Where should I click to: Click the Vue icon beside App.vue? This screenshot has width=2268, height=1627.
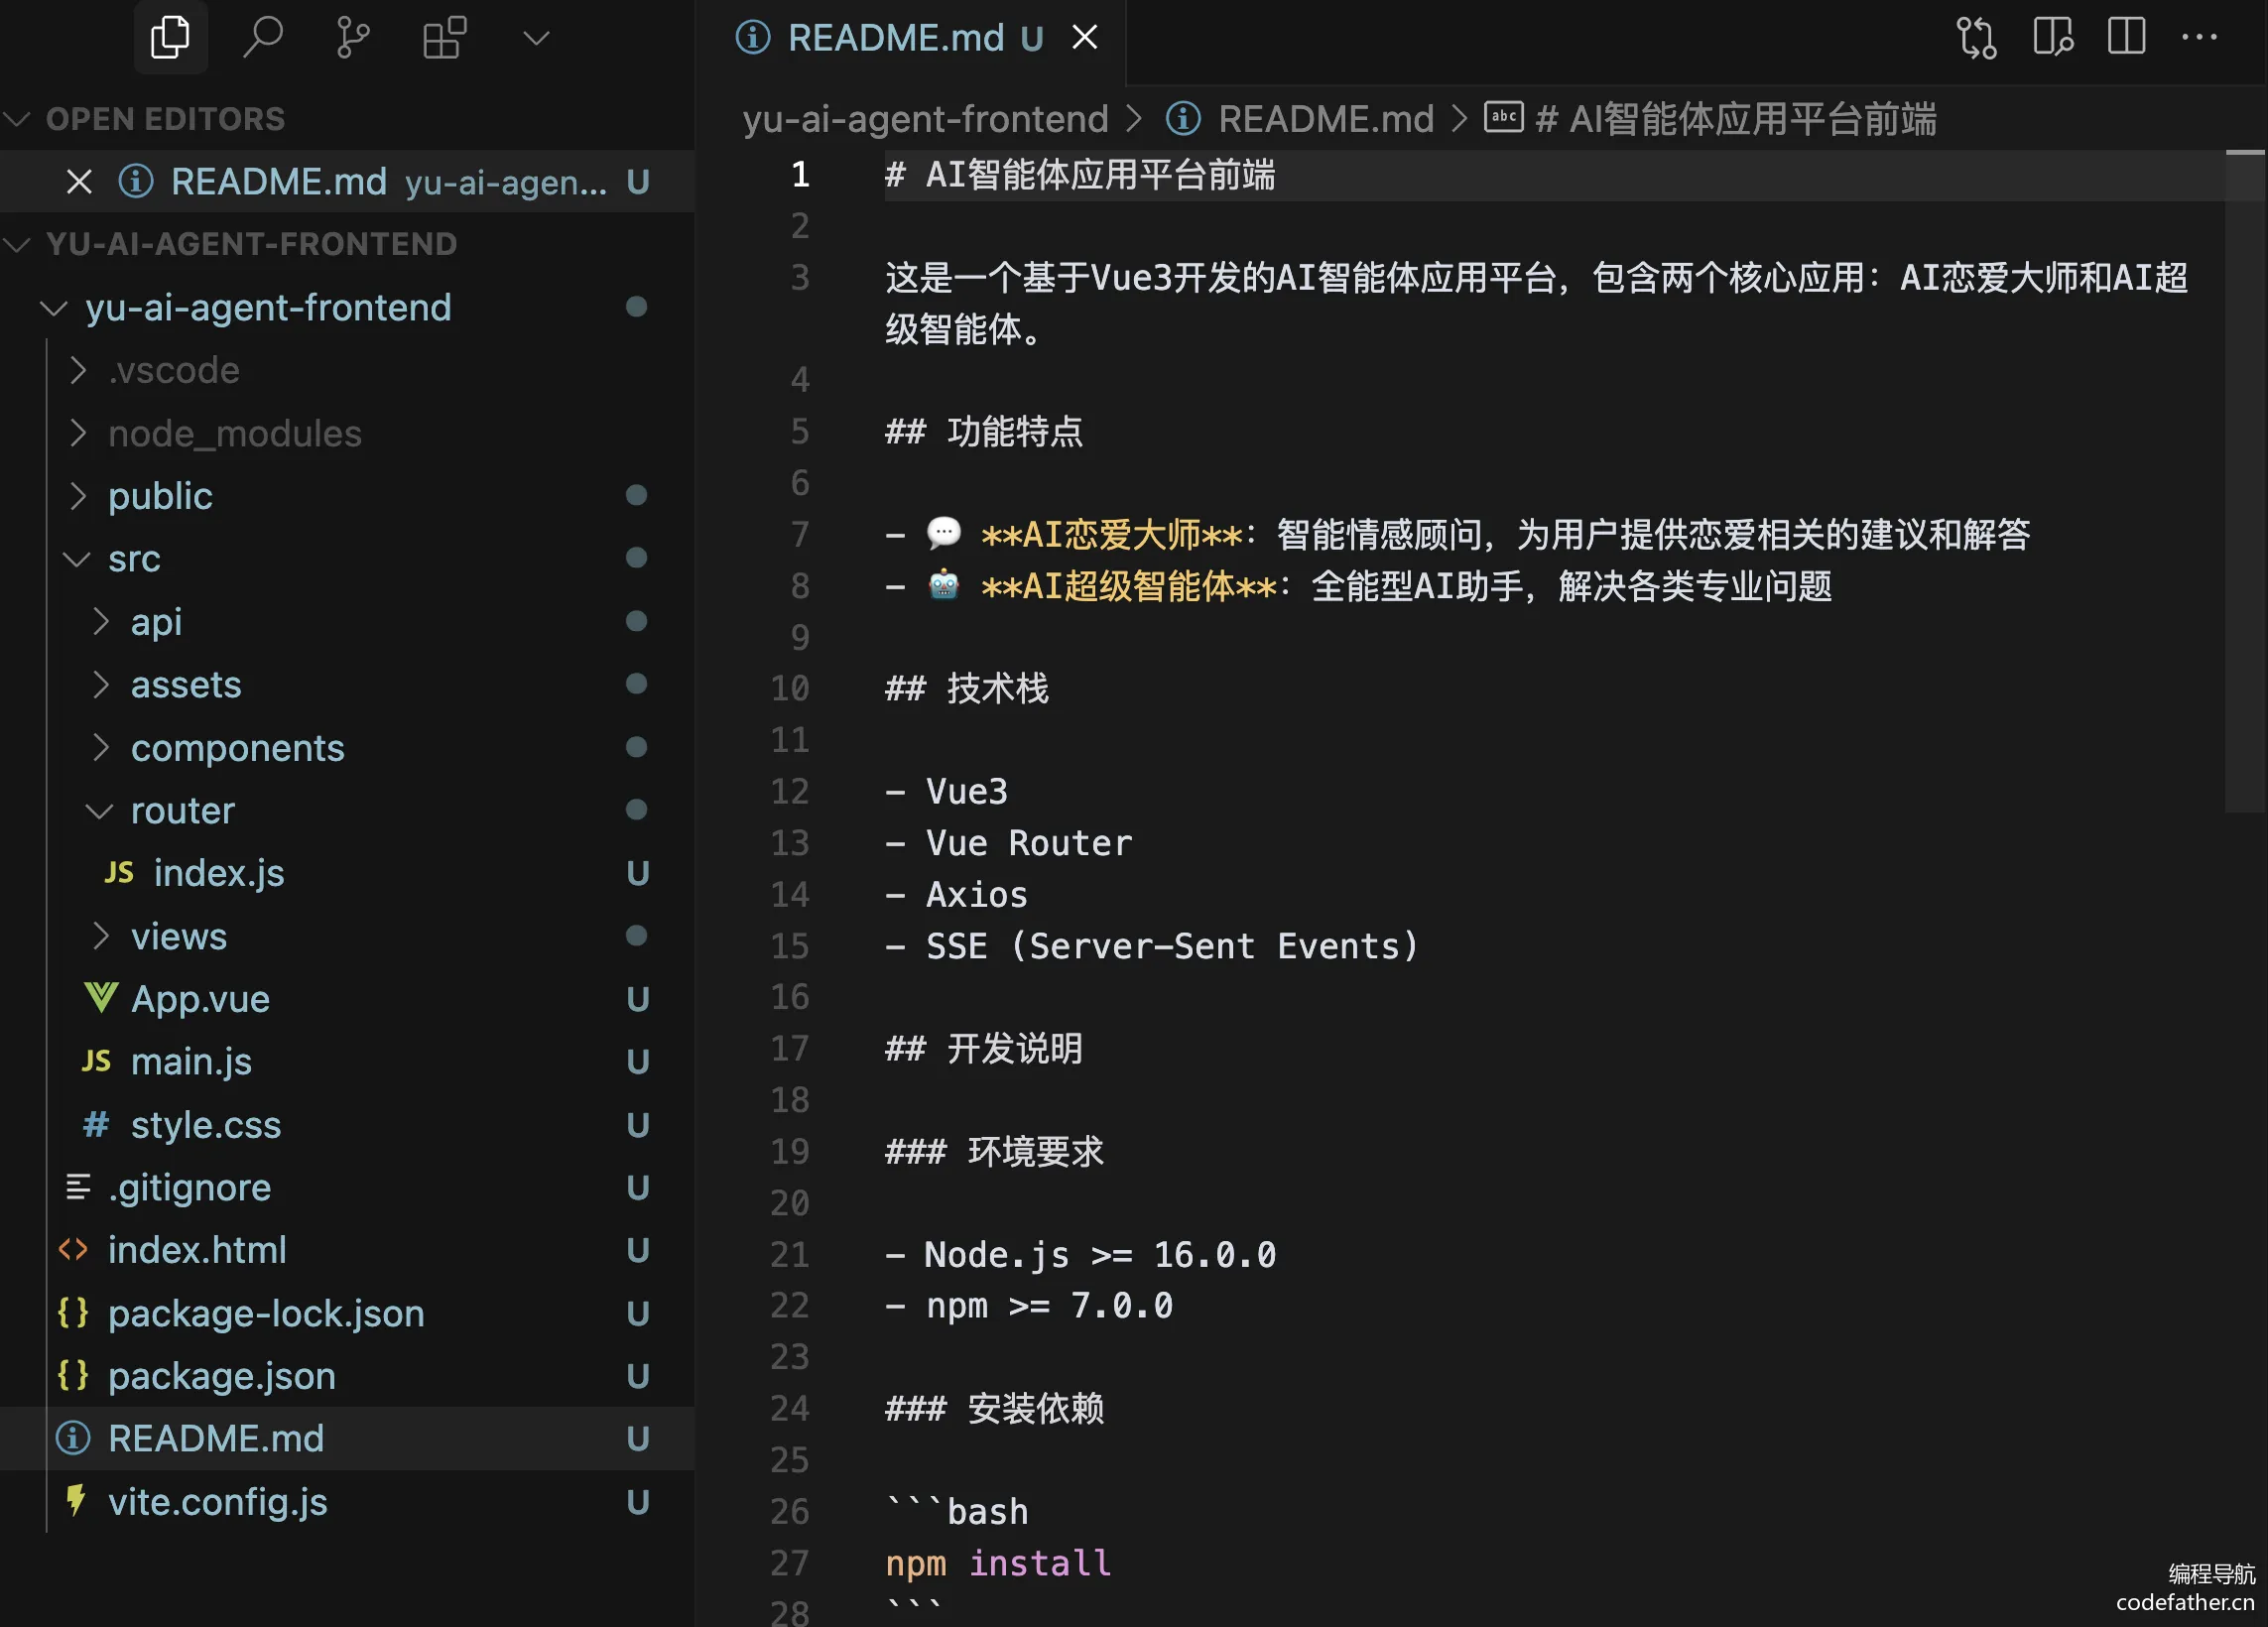100,998
